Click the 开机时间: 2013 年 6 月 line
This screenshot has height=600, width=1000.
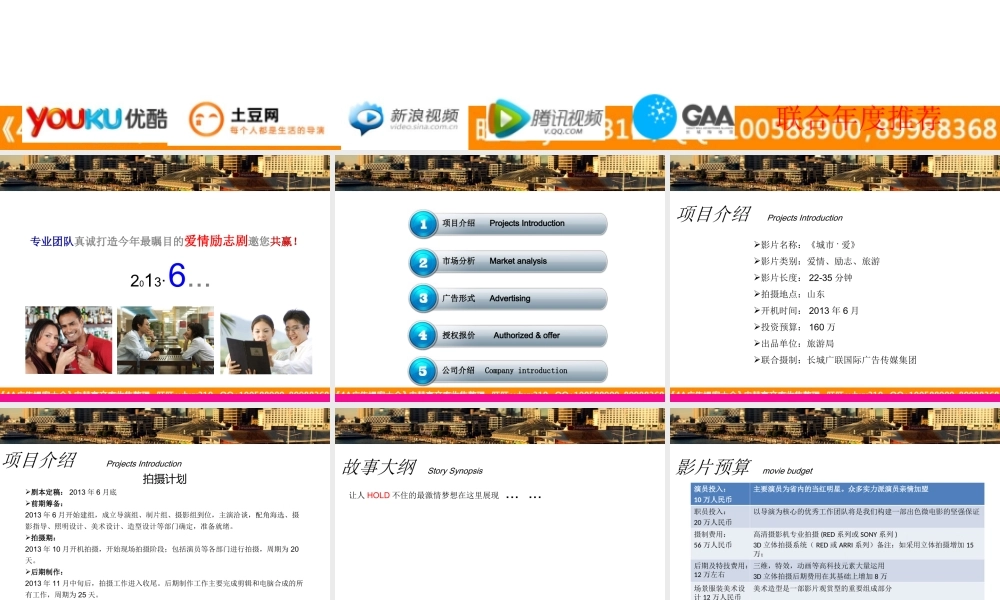click(806, 311)
